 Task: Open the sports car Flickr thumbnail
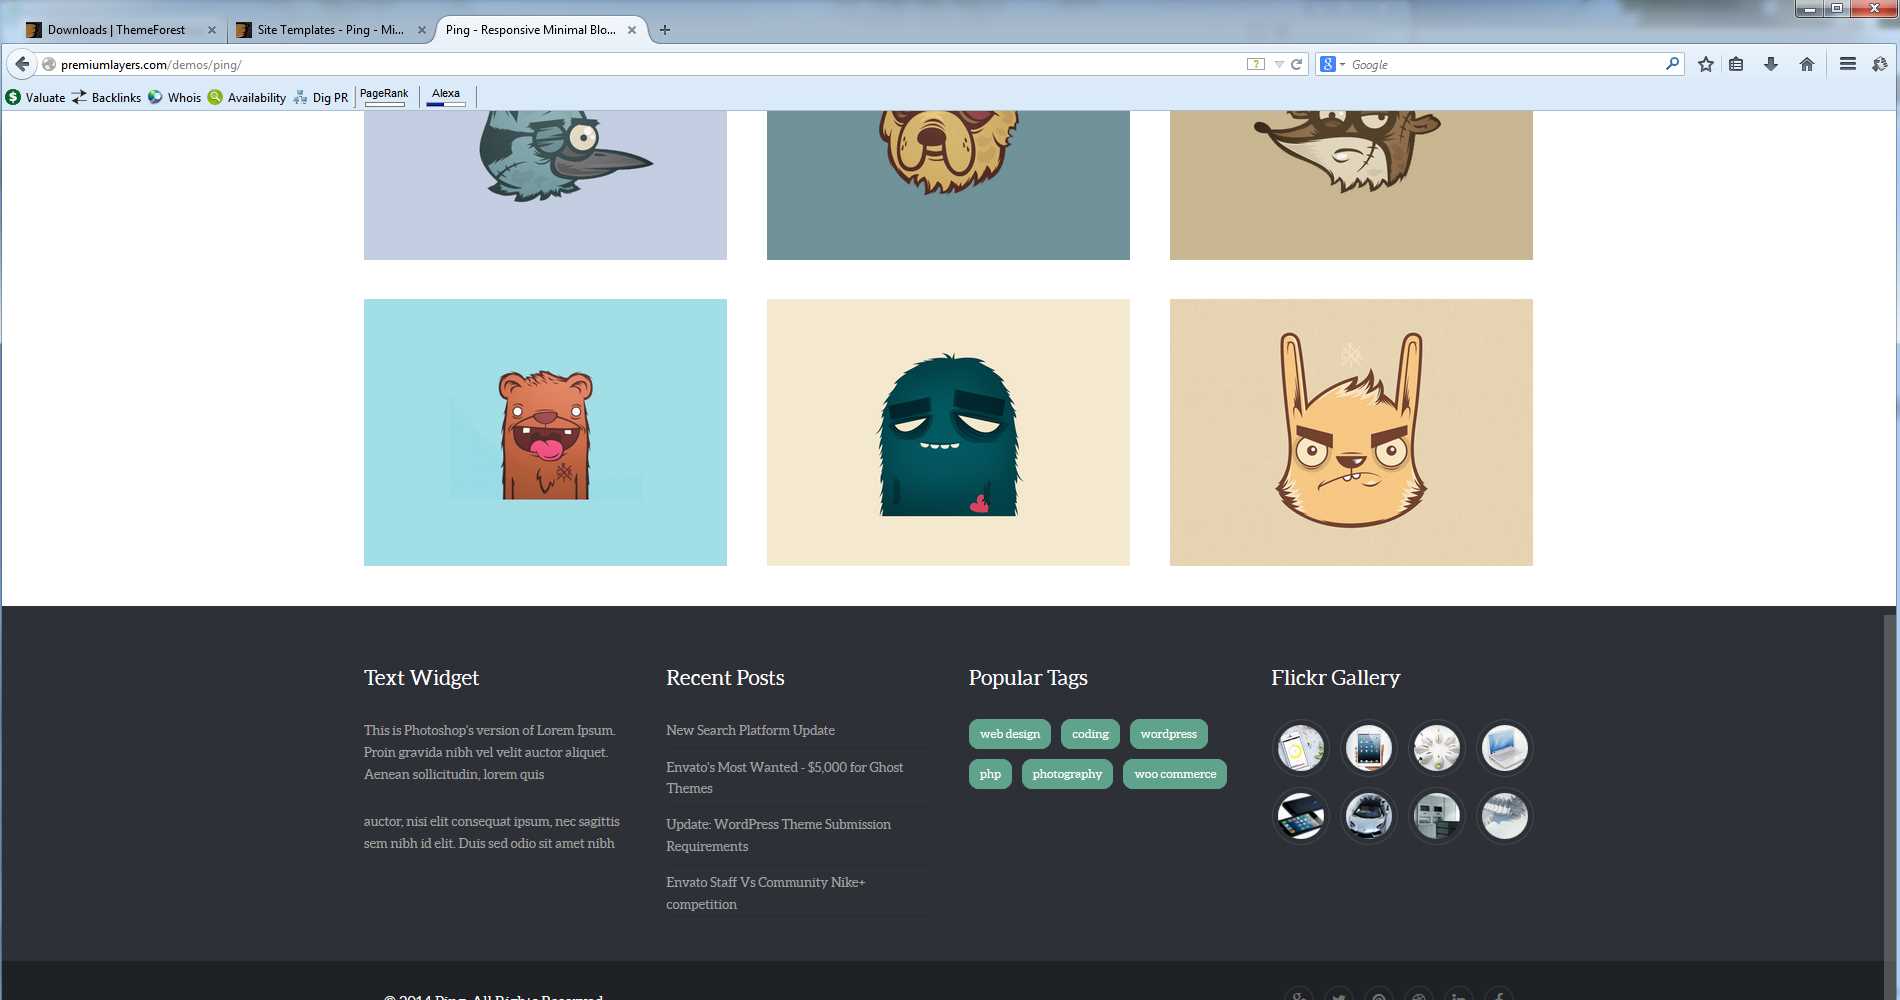point(1368,816)
